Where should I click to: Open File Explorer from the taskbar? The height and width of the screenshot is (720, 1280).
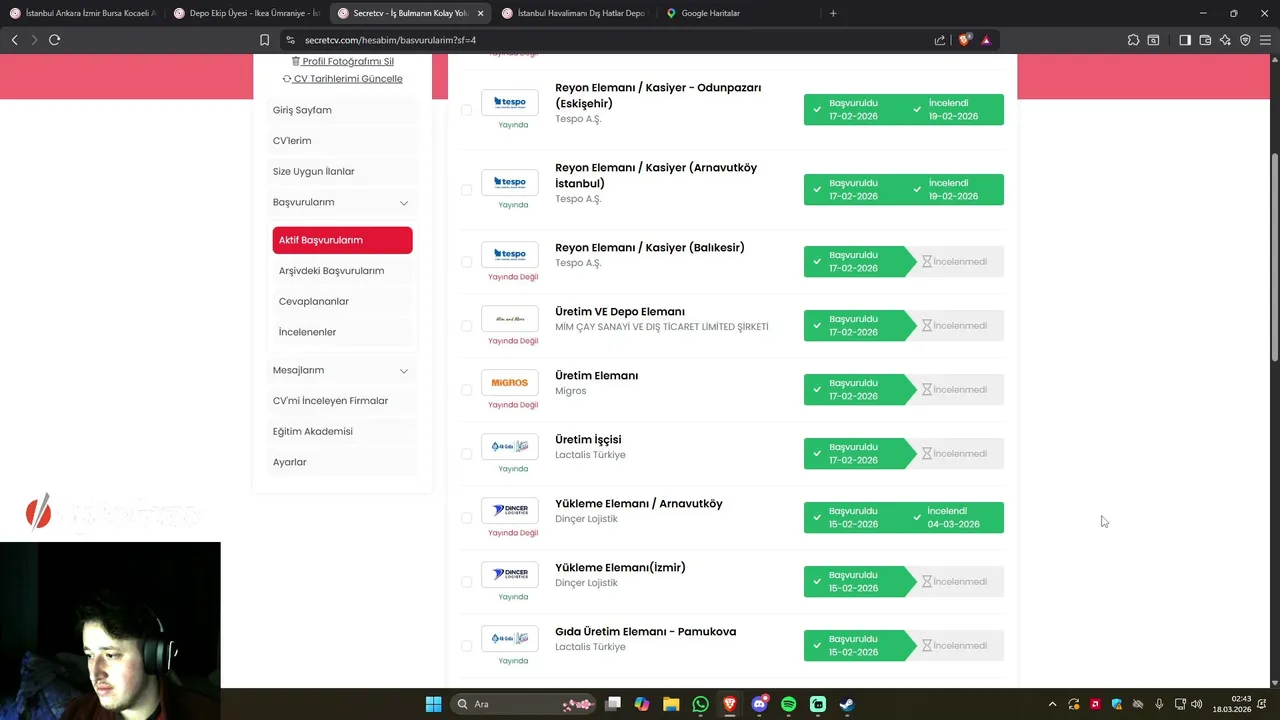[671, 704]
